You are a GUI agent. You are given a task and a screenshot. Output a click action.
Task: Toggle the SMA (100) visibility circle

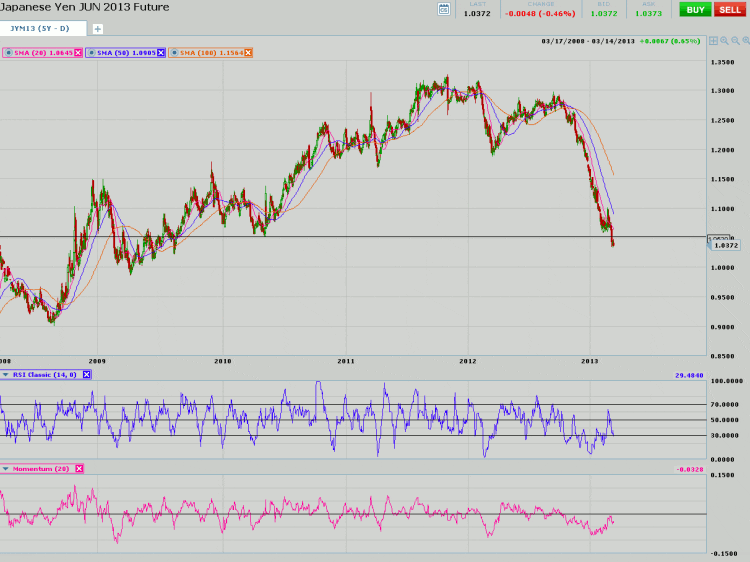coord(174,52)
